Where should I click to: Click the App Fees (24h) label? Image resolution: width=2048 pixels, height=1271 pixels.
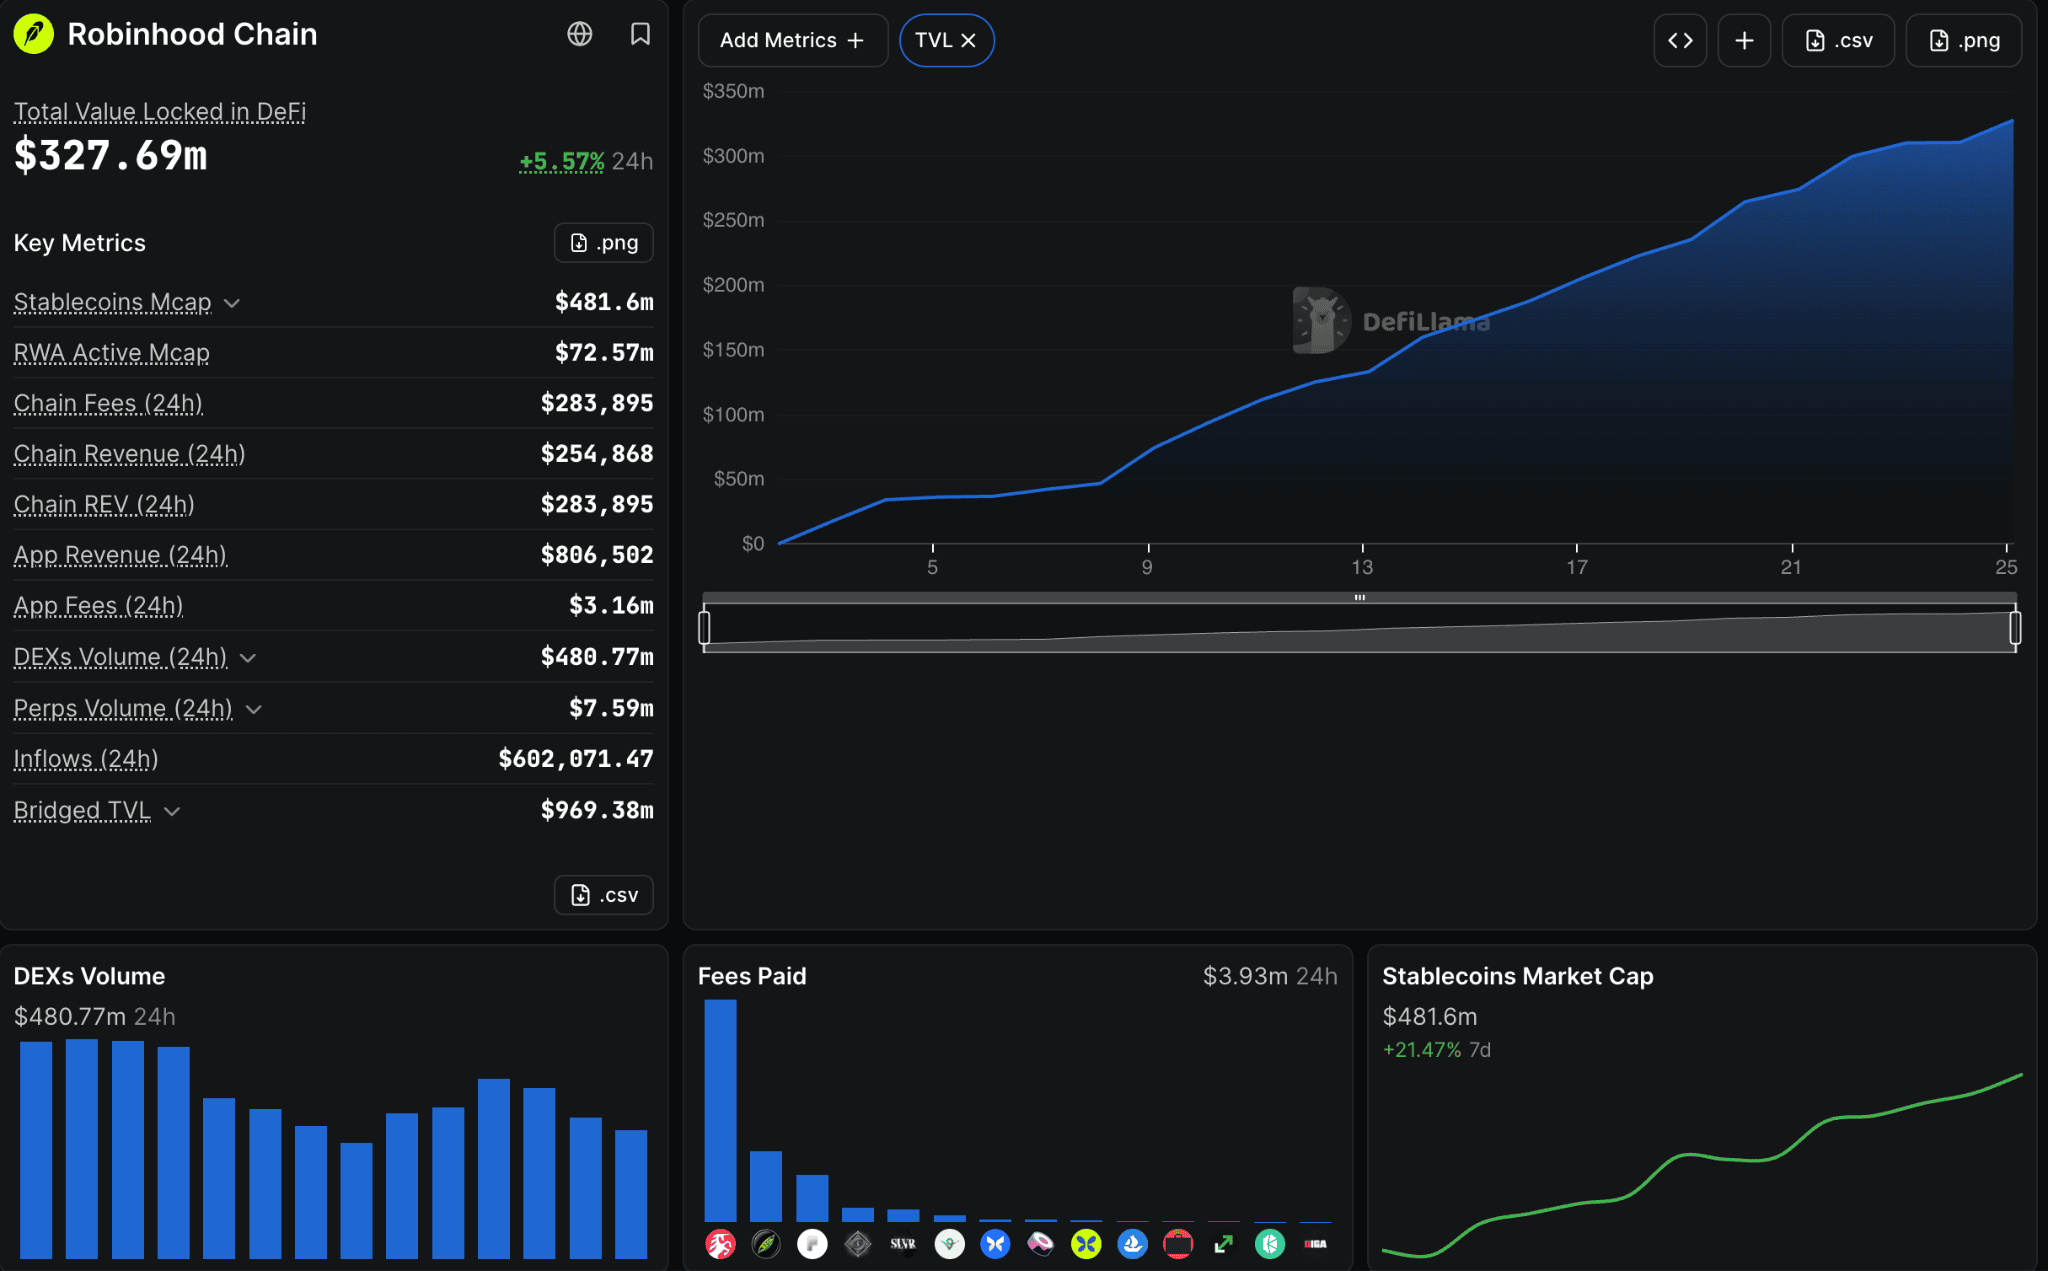[x=98, y=606]
